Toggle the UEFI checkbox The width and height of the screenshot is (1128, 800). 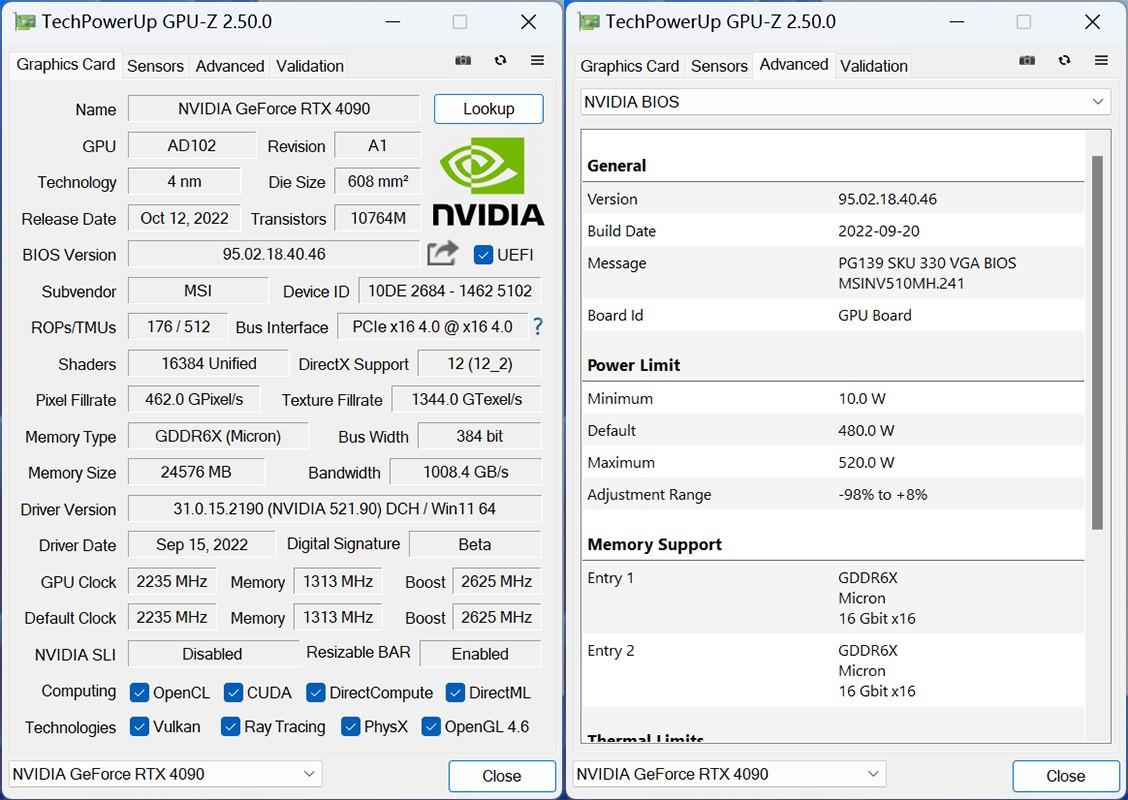[483, 254]
